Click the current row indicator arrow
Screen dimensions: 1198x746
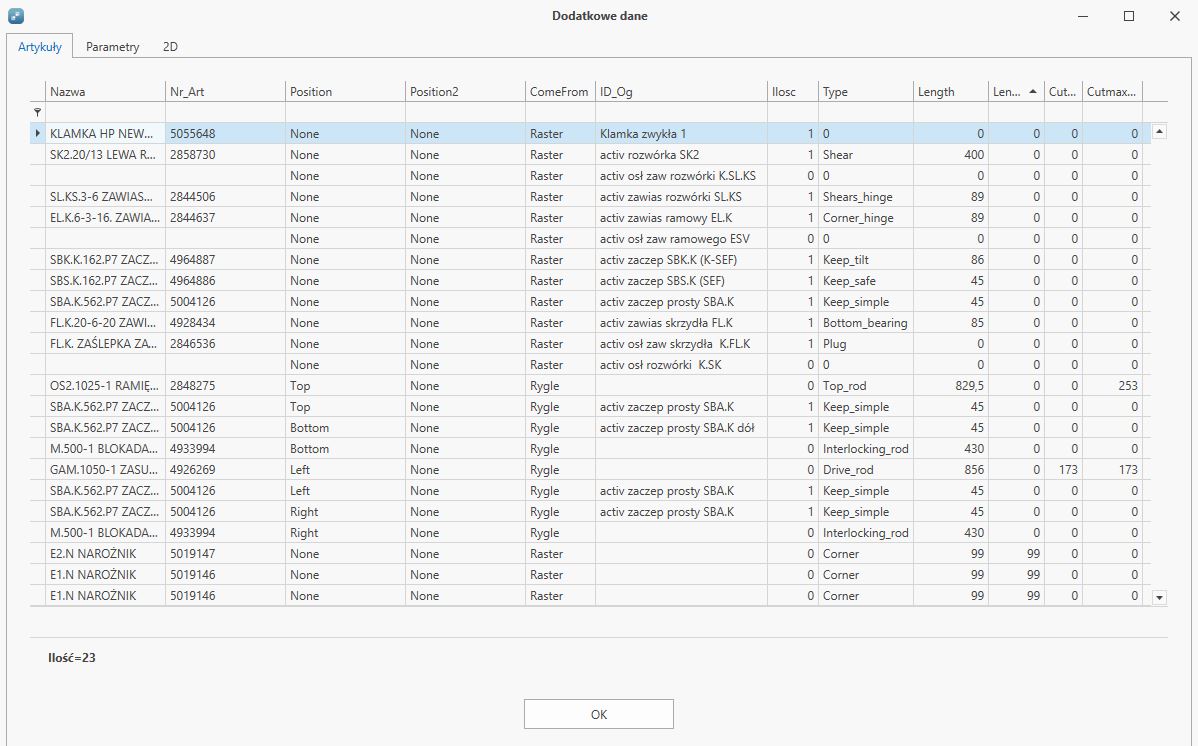click(37, 133)
